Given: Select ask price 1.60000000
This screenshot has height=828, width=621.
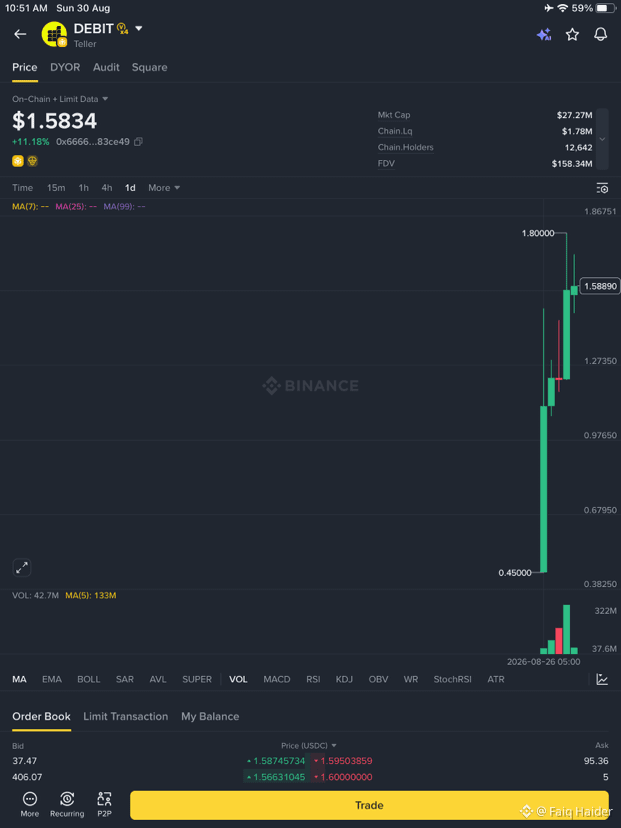Looking at the screenshot, I should [343, 777].
